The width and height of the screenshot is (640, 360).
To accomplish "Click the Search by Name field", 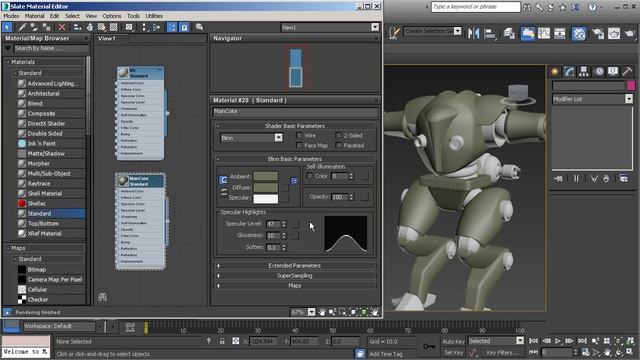I will point(51,48).
